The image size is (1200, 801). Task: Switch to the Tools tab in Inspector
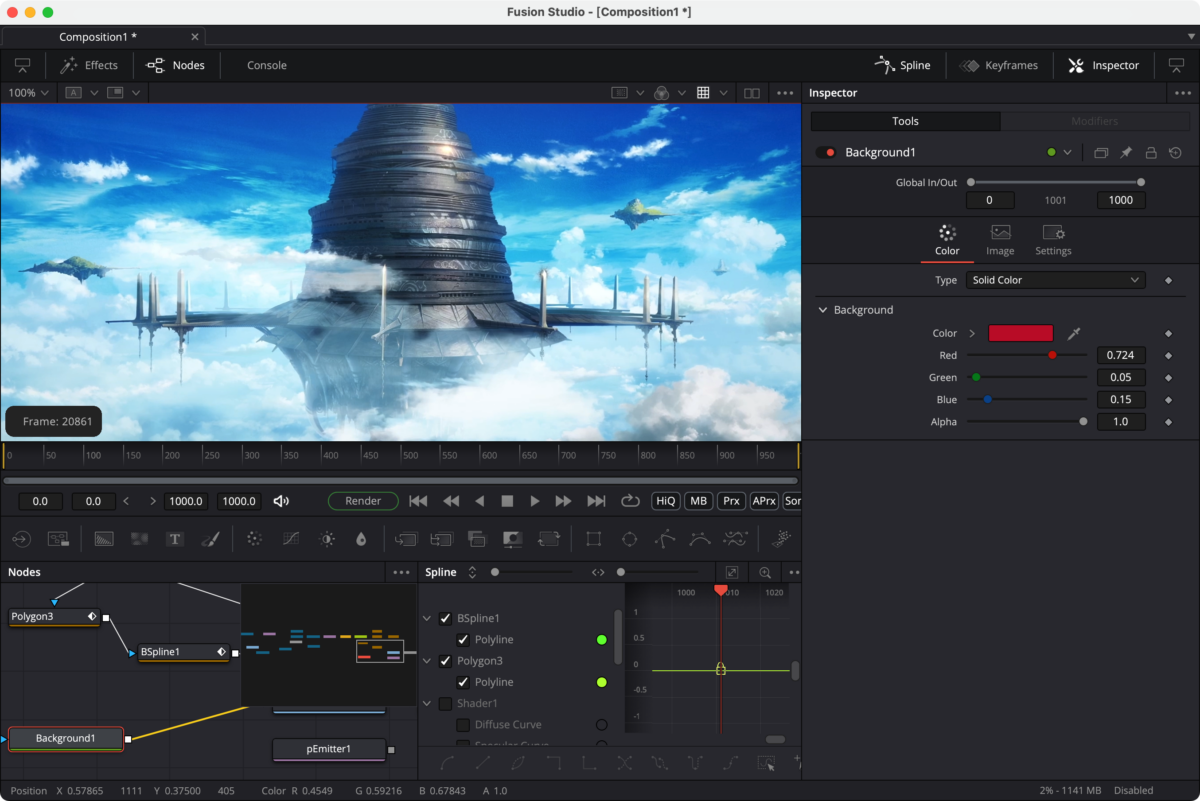pos(905,121)
